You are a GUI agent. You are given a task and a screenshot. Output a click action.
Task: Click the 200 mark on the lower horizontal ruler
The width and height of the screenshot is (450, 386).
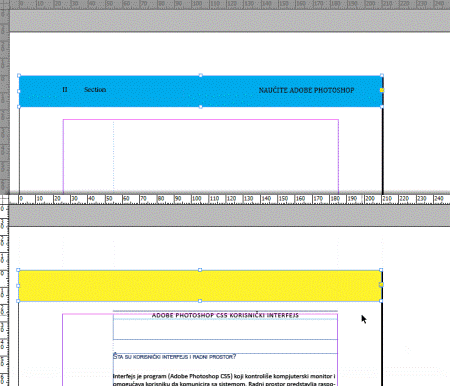point(369,199)
